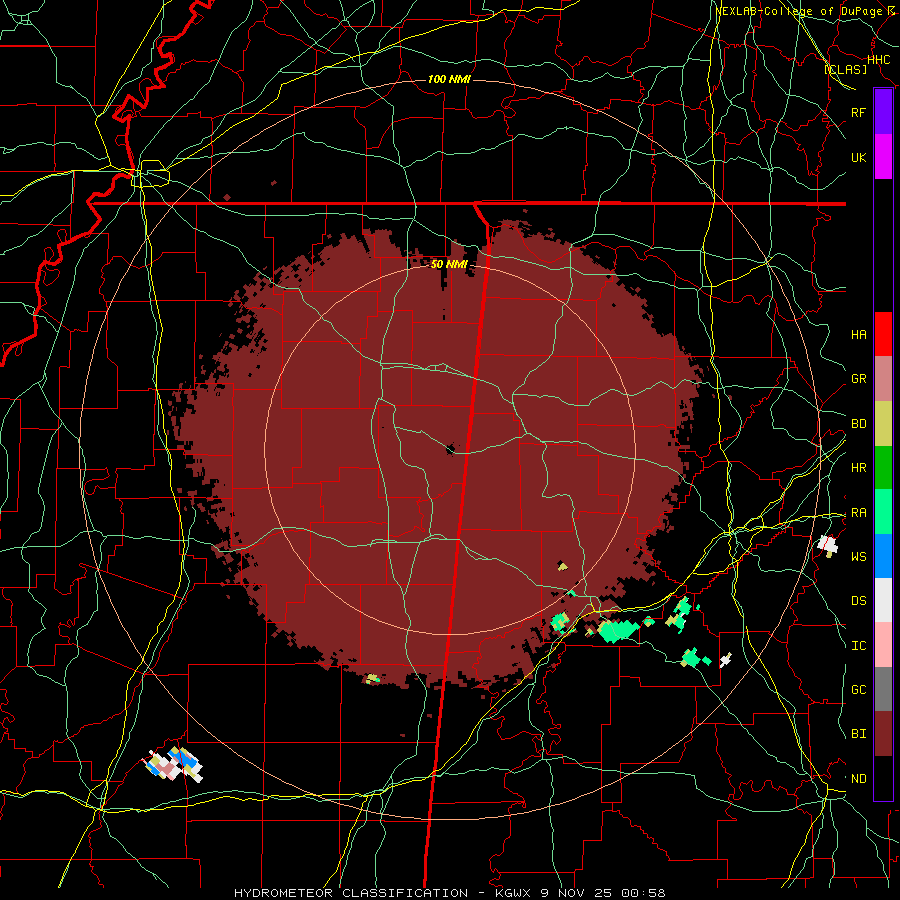Pick the mint green RA legend swatch
The image size is (900, 900).
883,512
